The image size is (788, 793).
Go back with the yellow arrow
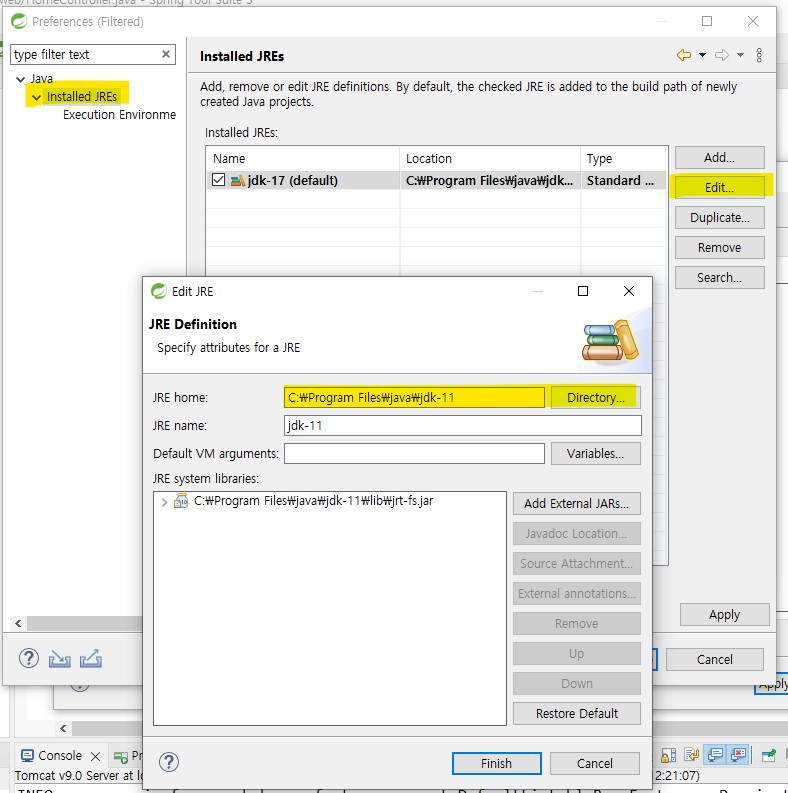click(x=684, y=55)
